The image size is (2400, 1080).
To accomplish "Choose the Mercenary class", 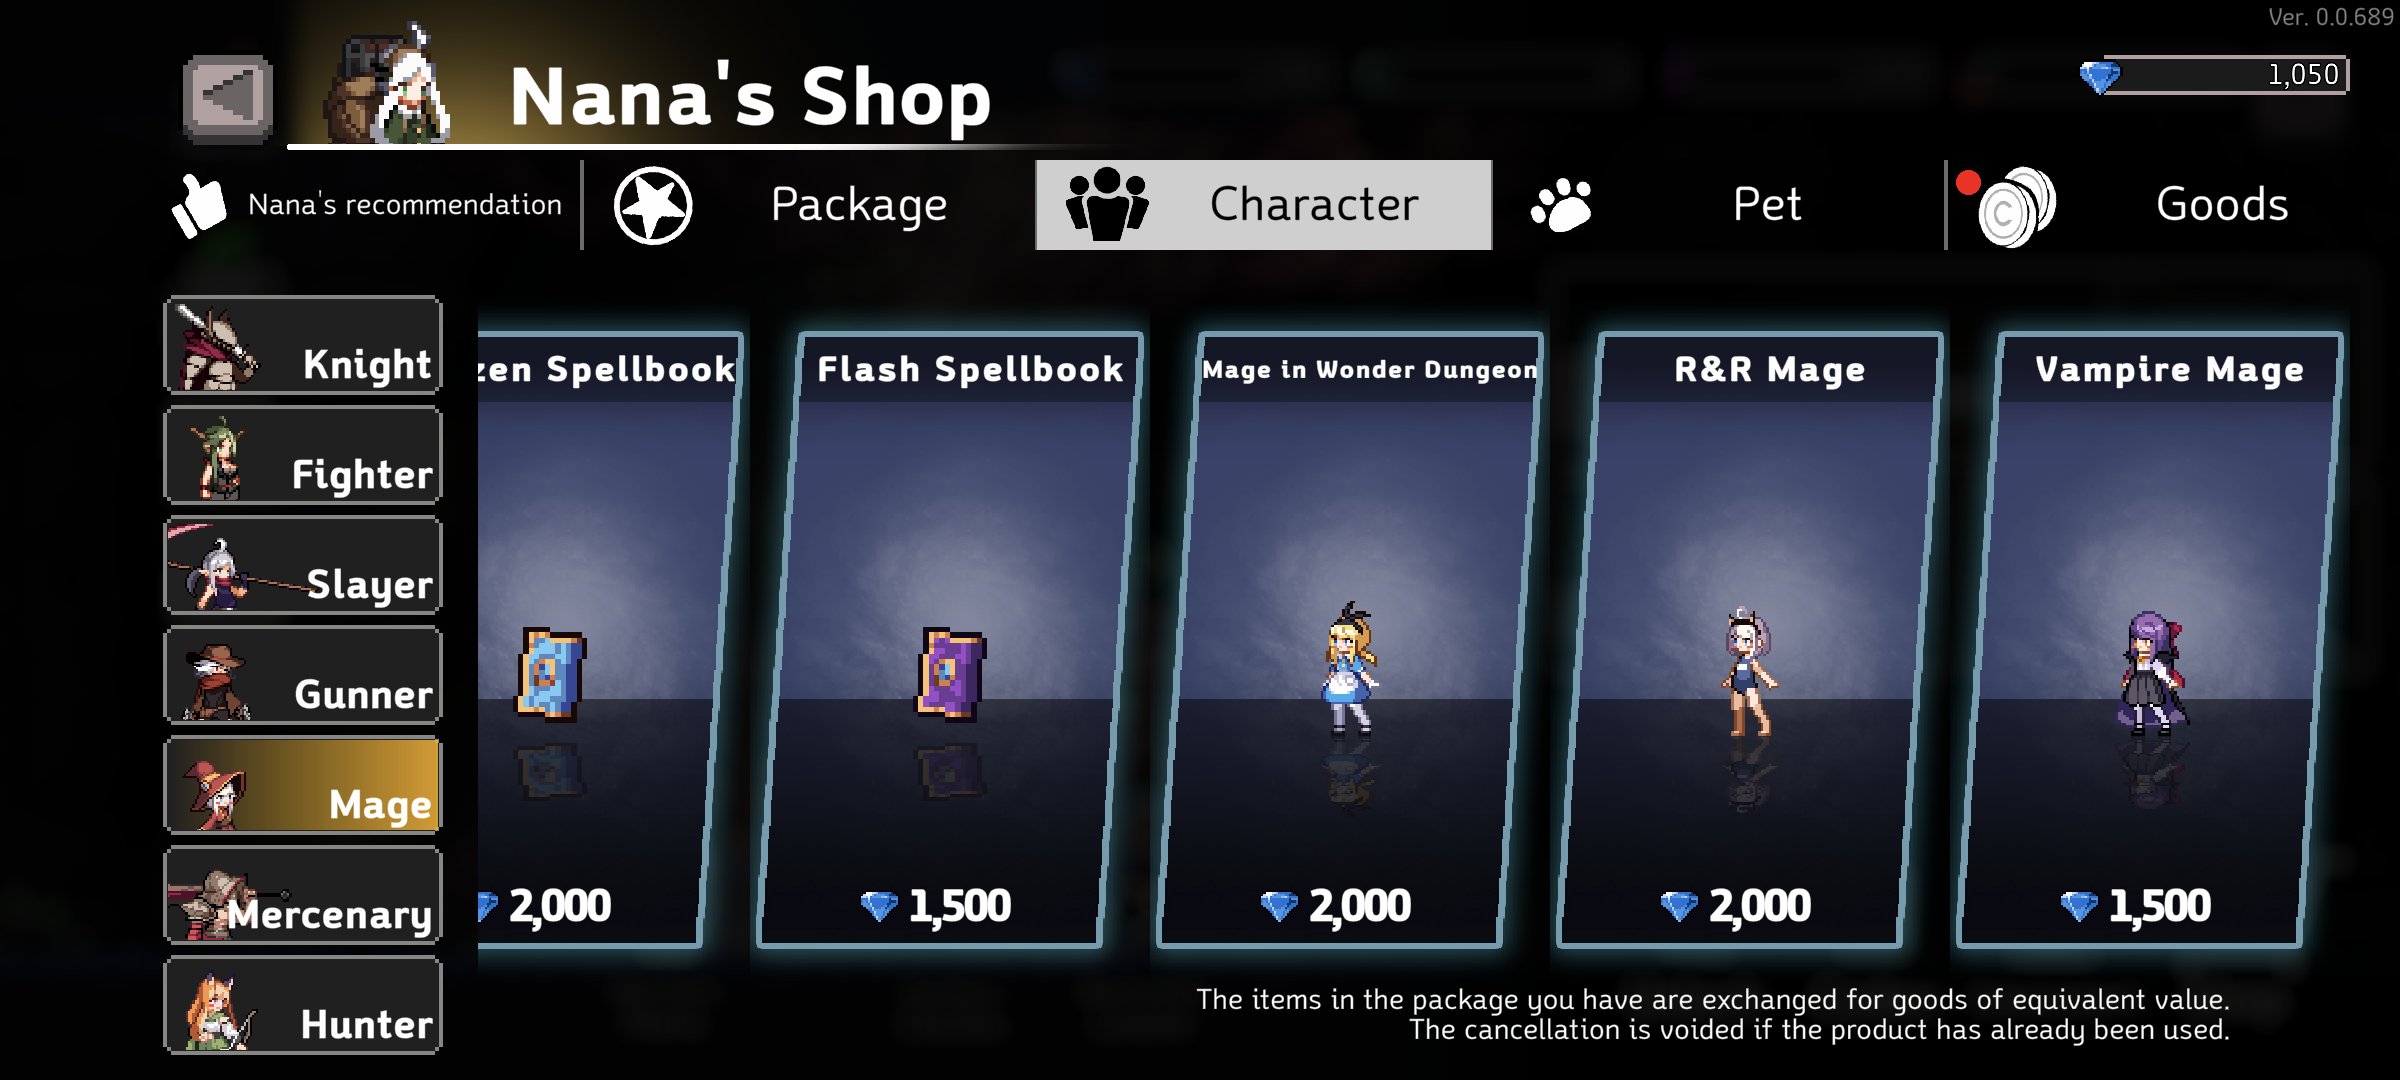I will 303,895.
